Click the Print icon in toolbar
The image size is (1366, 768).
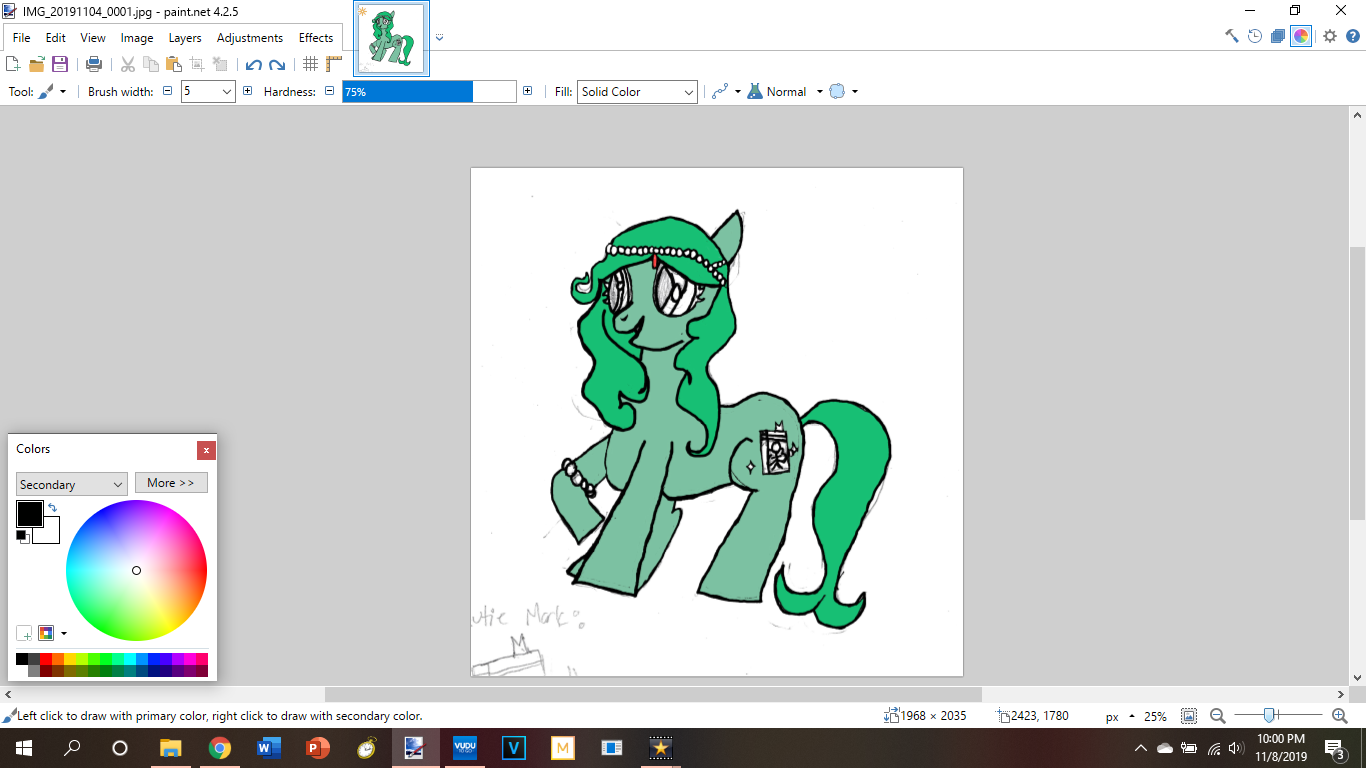coord(94,64)
